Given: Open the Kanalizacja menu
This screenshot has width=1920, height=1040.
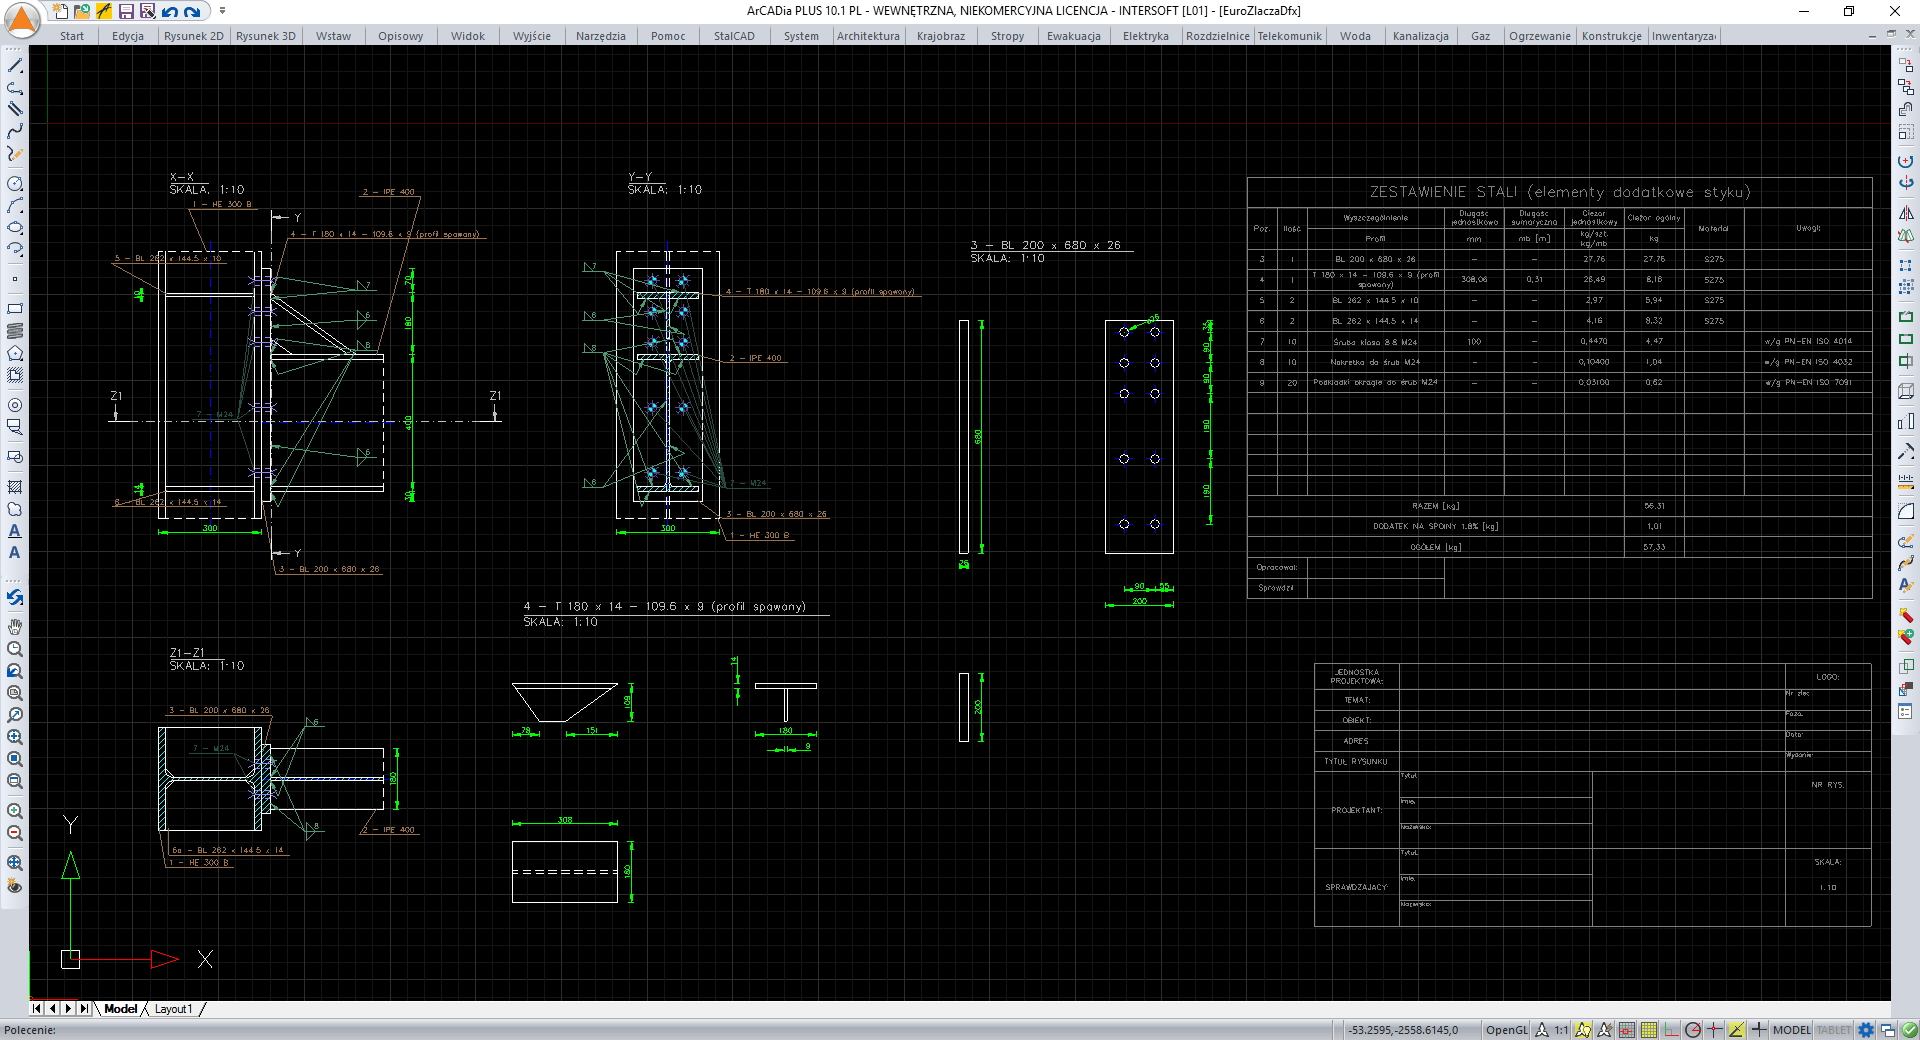Looking at the screenshot, I should tap(1420, 35).
